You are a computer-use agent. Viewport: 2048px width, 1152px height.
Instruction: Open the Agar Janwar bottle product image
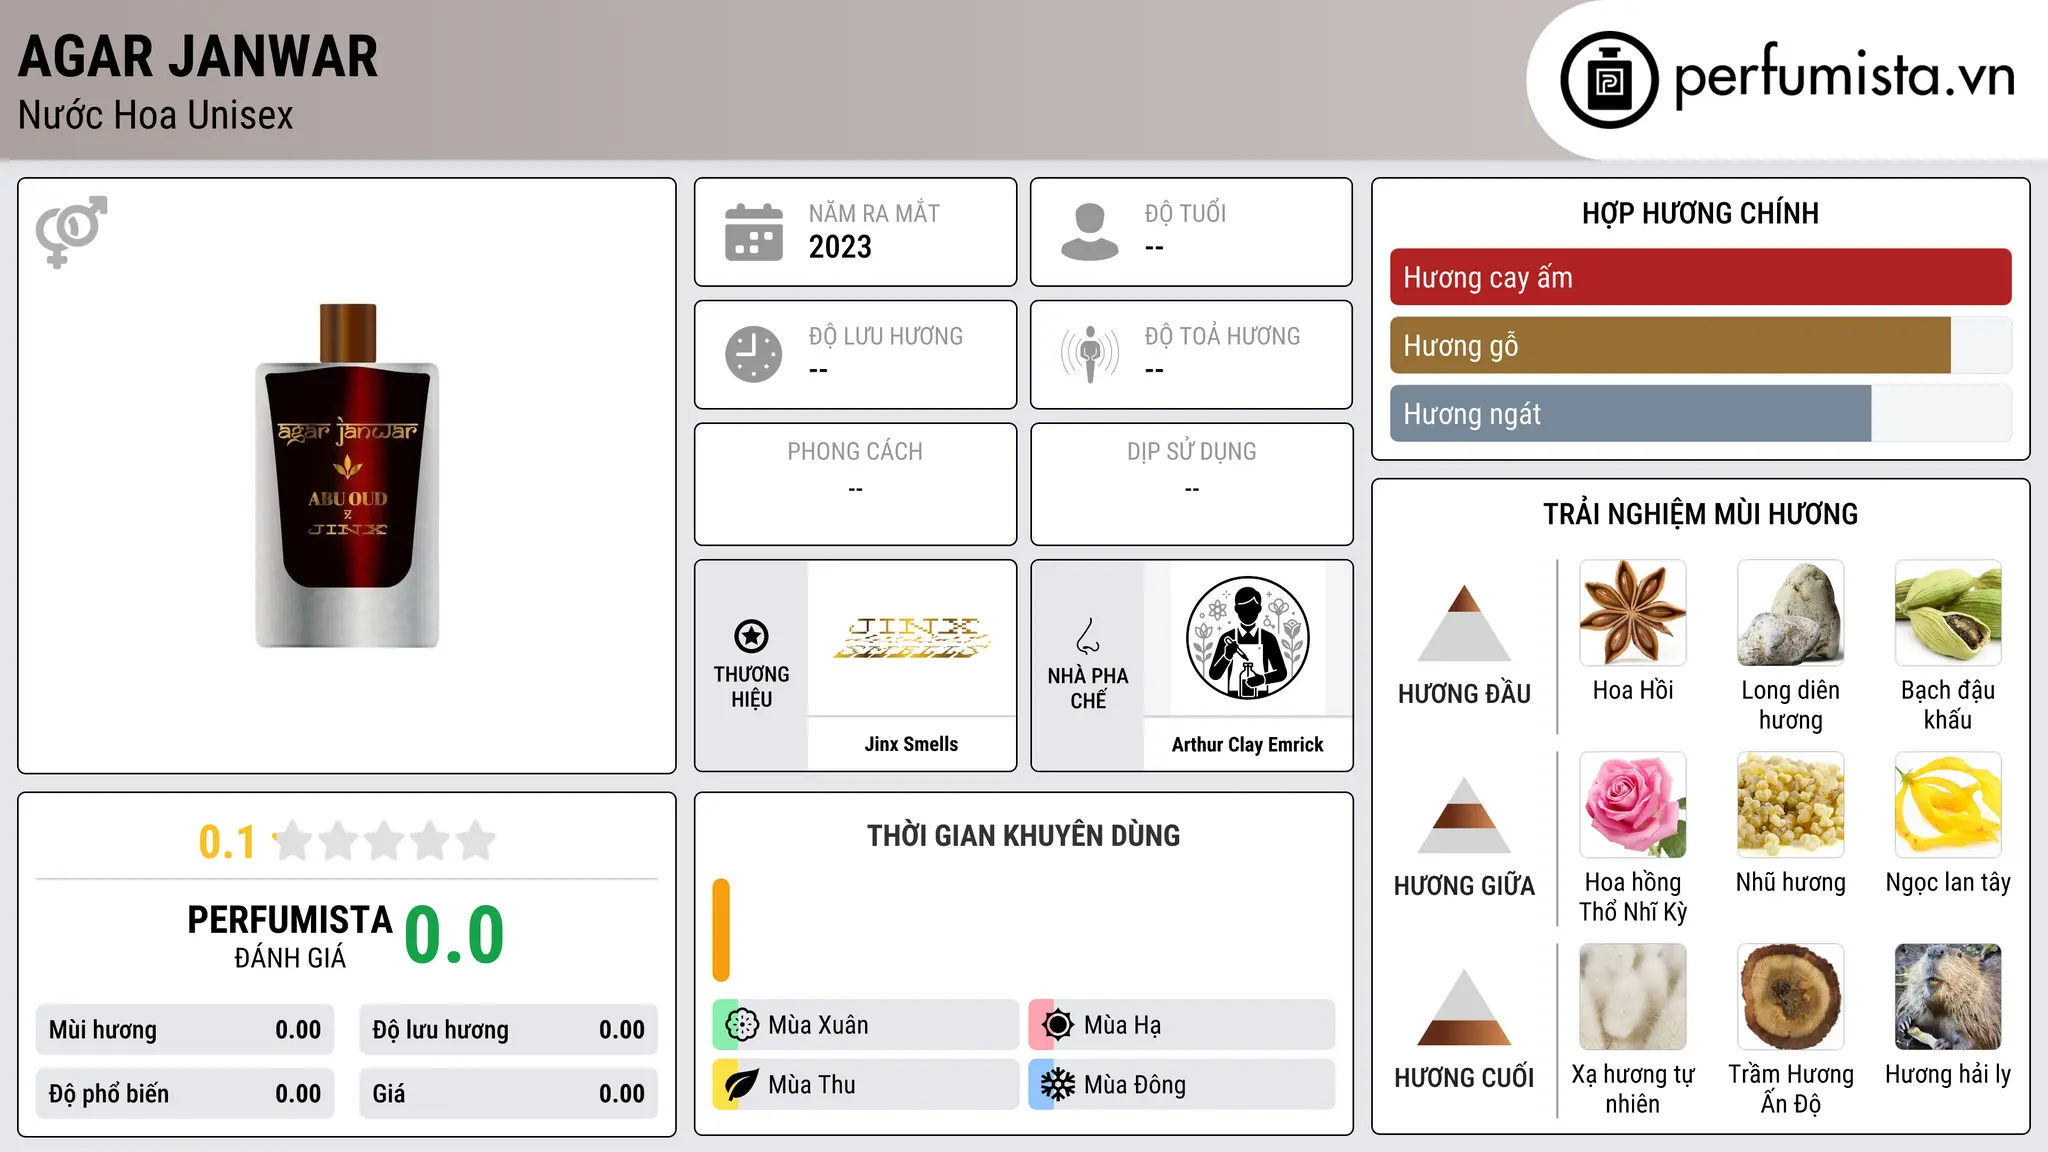(x=347, y=475)
